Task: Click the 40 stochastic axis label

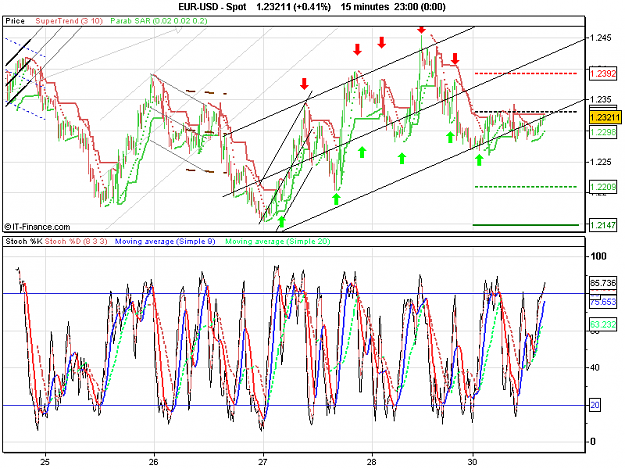Action: pyautogui.click(x=595, y=368)
